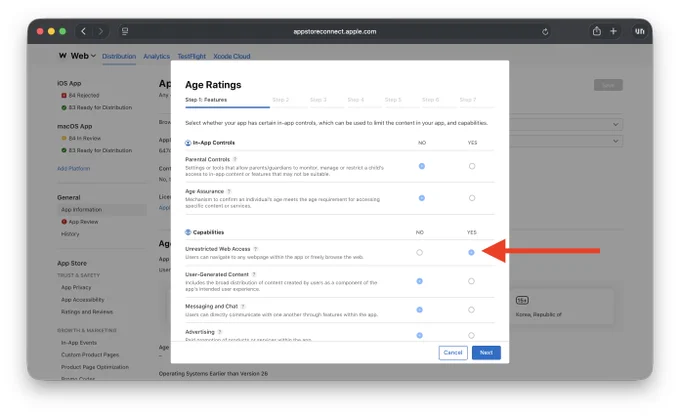This screenshot has height=416, width=680.
Task: Switch to the Xcode Cloud tab
Action: pyautogui.click(x=232, y=56)
